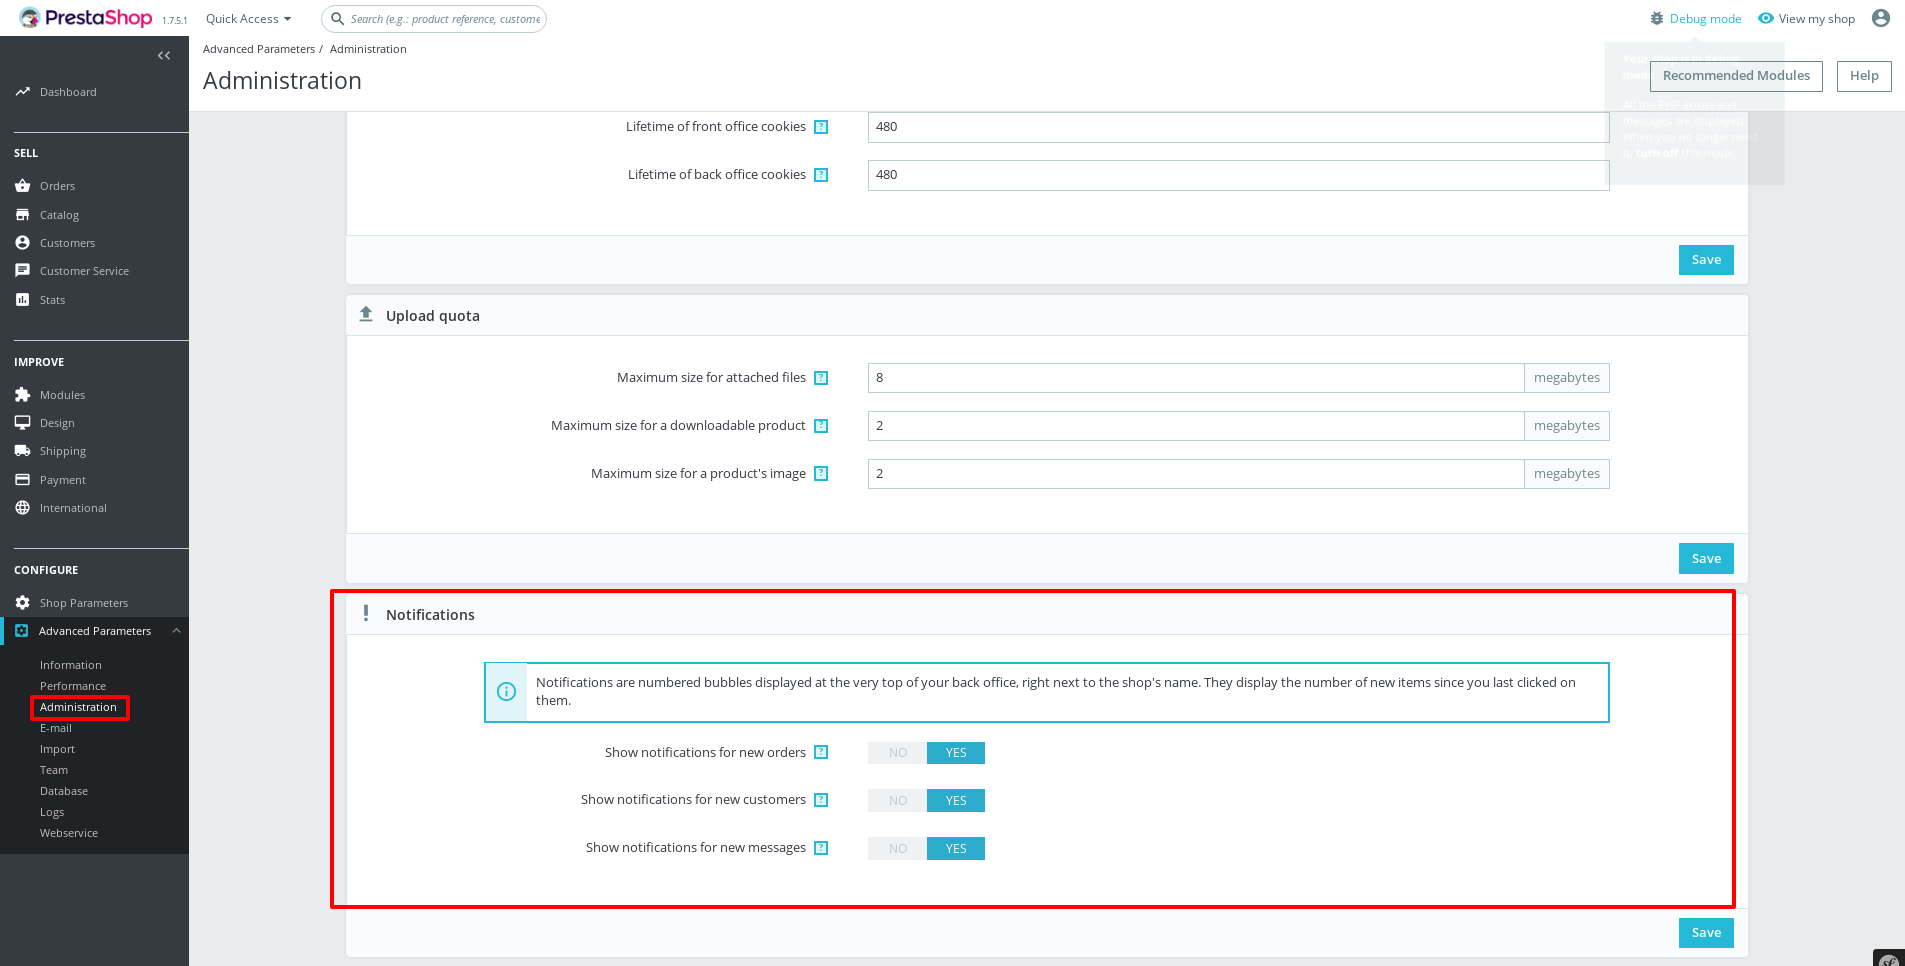Open Database submenu item

[64, 791]
